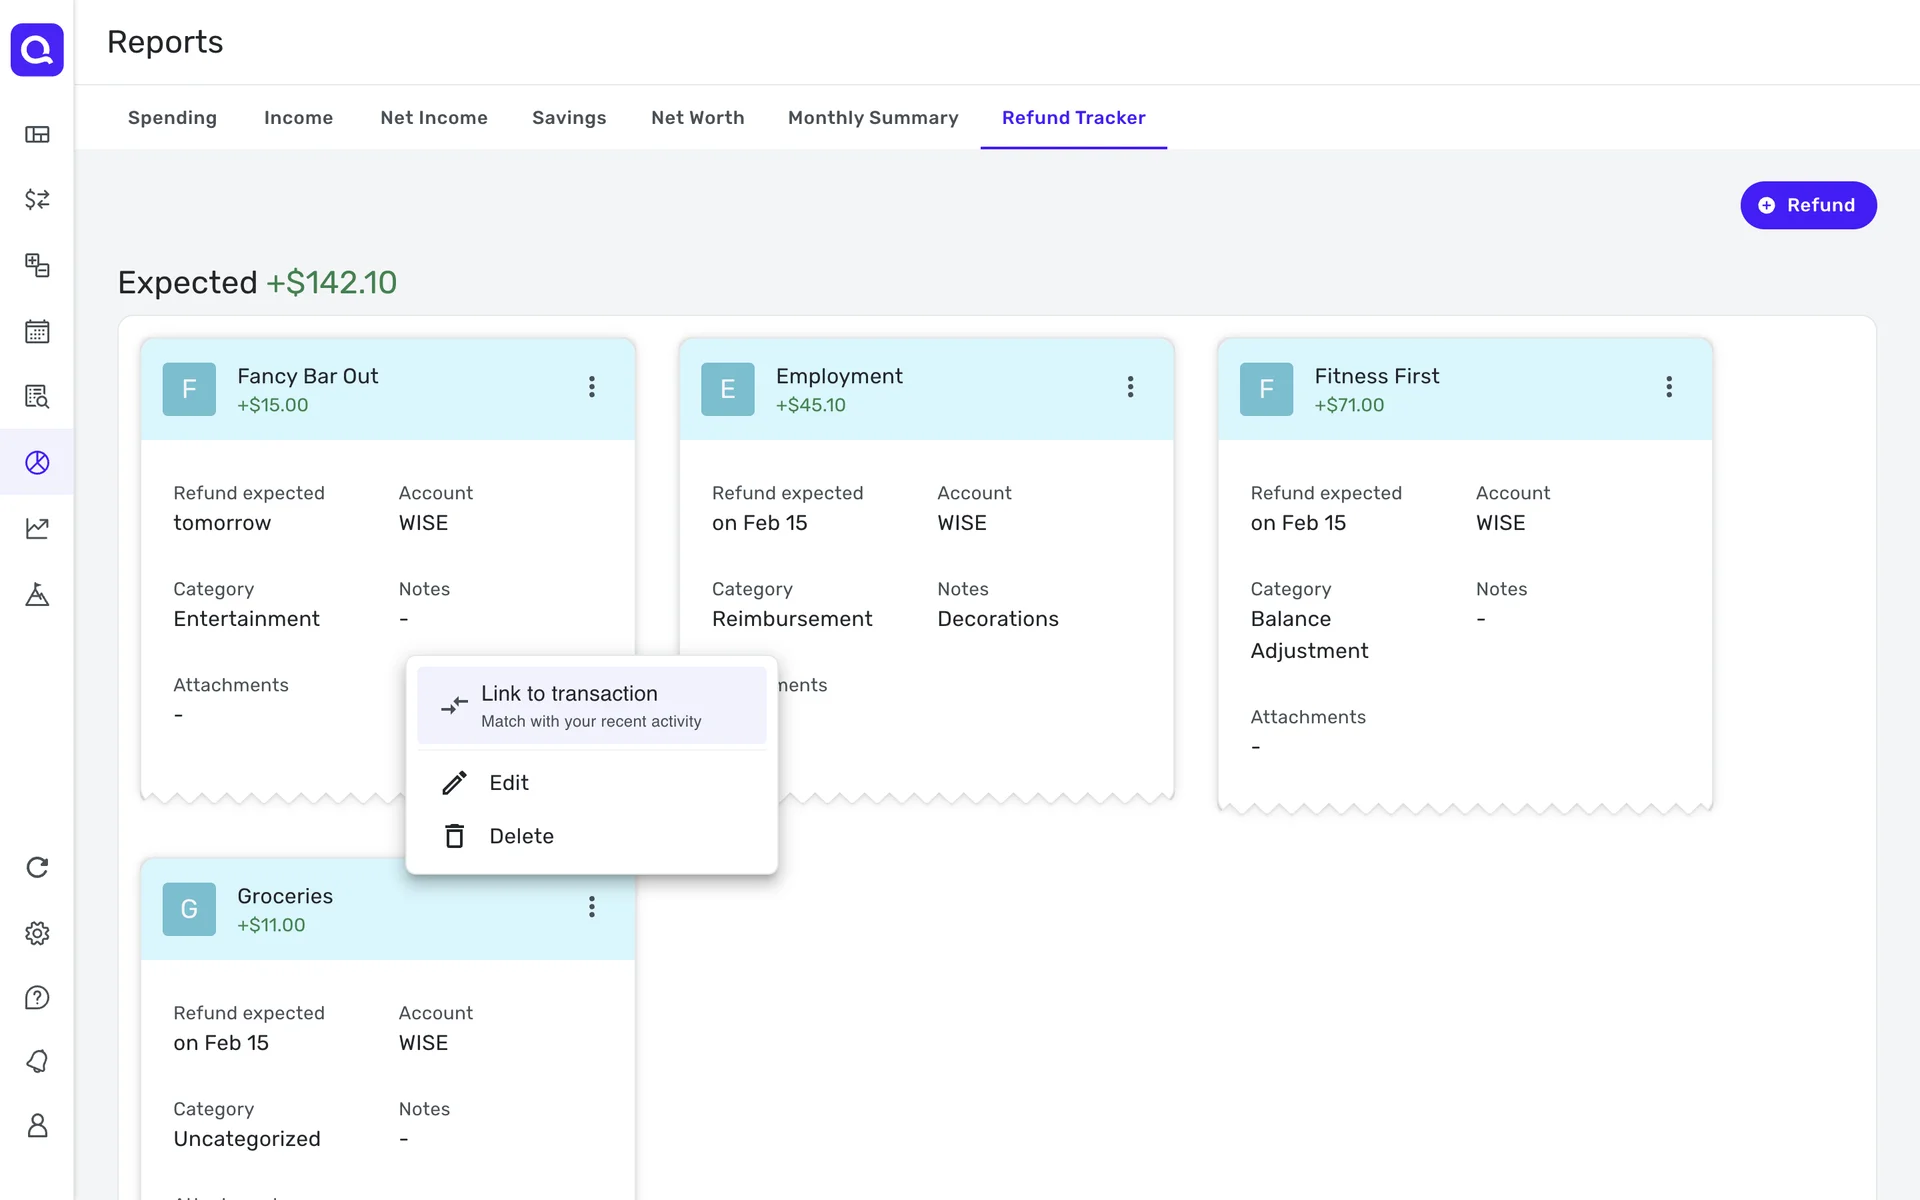Image resolution: width=1920 pixels, height=1200 pixels.
Task: Open Groceries card three-dot menu
Action: coord(592,907)
